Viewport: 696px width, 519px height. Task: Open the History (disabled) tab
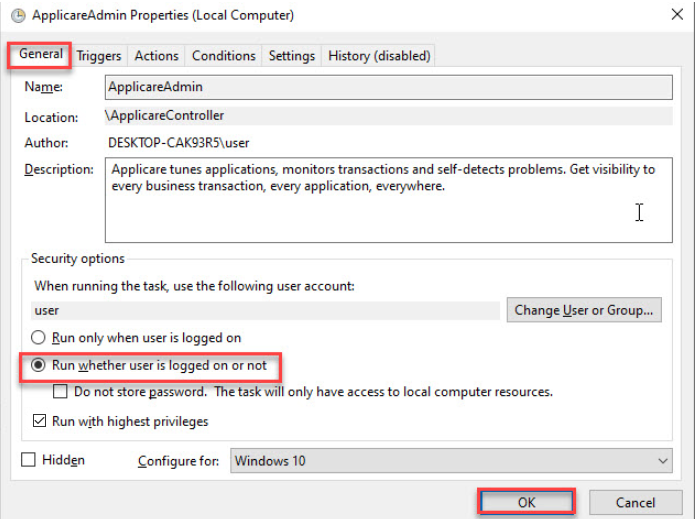click(379, 56)
